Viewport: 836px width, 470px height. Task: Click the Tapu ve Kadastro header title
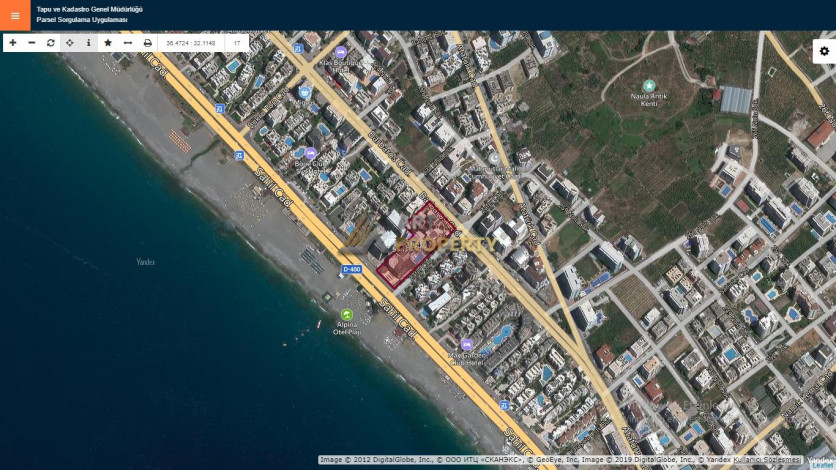[x=89, y=9]
